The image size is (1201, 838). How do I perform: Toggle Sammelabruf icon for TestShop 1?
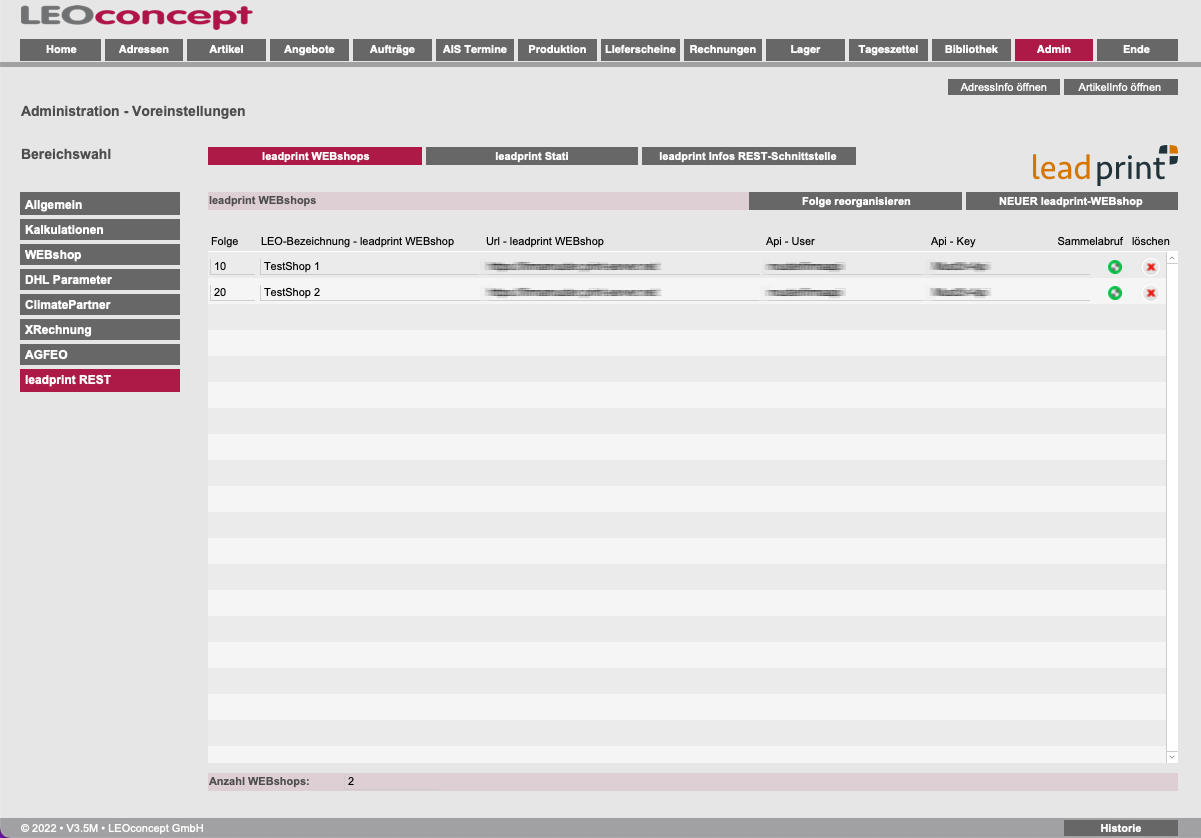(x=1115, y=267)
